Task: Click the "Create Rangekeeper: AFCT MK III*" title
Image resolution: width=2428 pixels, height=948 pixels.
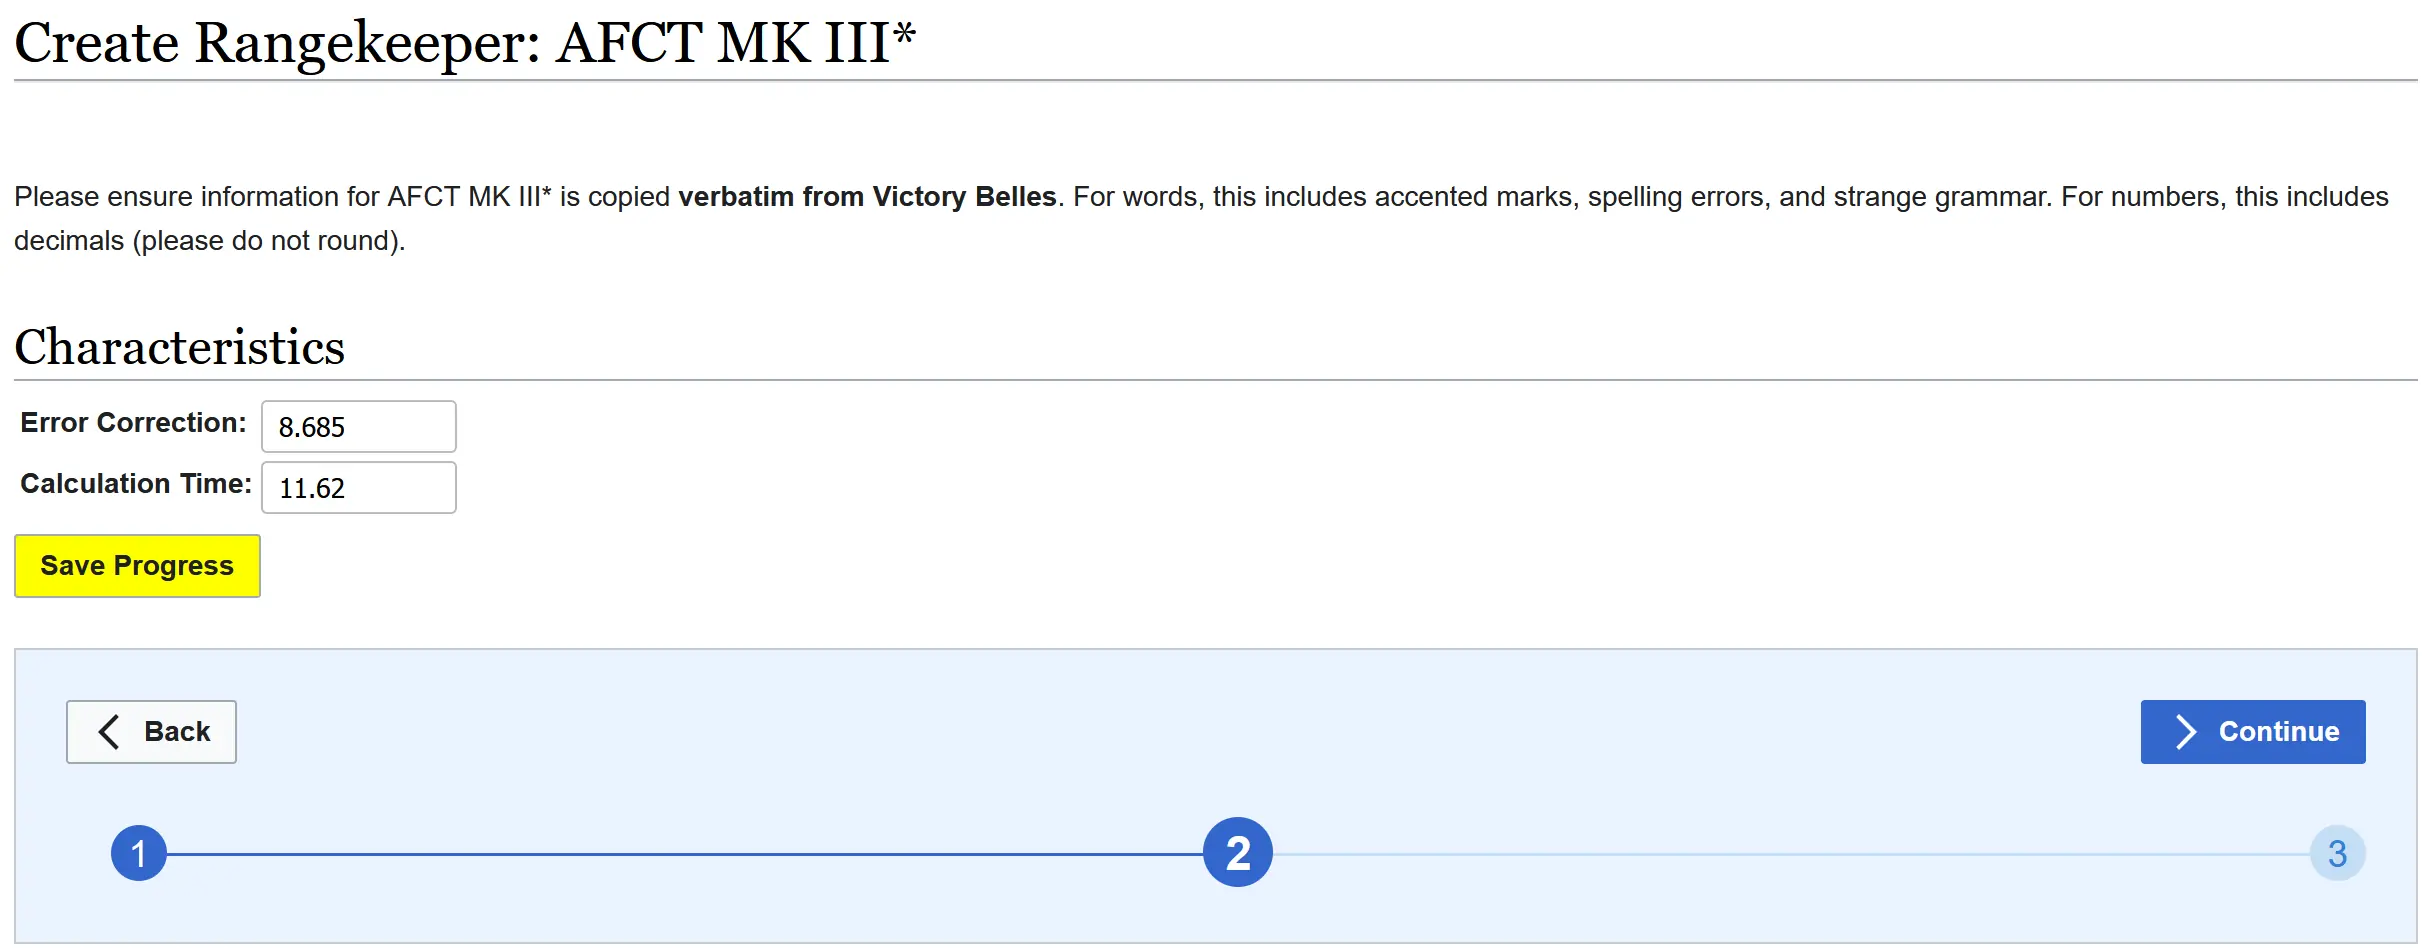Action: coord(465,43)
